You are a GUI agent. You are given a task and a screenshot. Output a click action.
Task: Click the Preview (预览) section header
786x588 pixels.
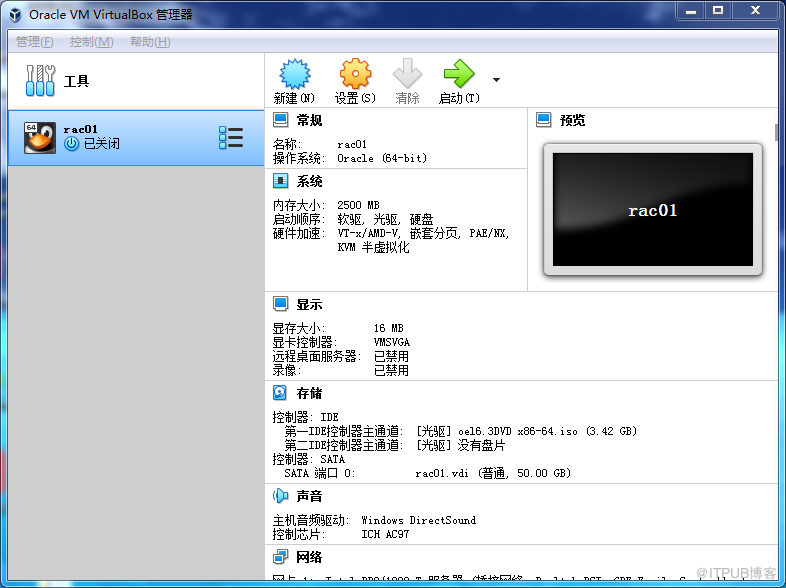tap(572, 121)
